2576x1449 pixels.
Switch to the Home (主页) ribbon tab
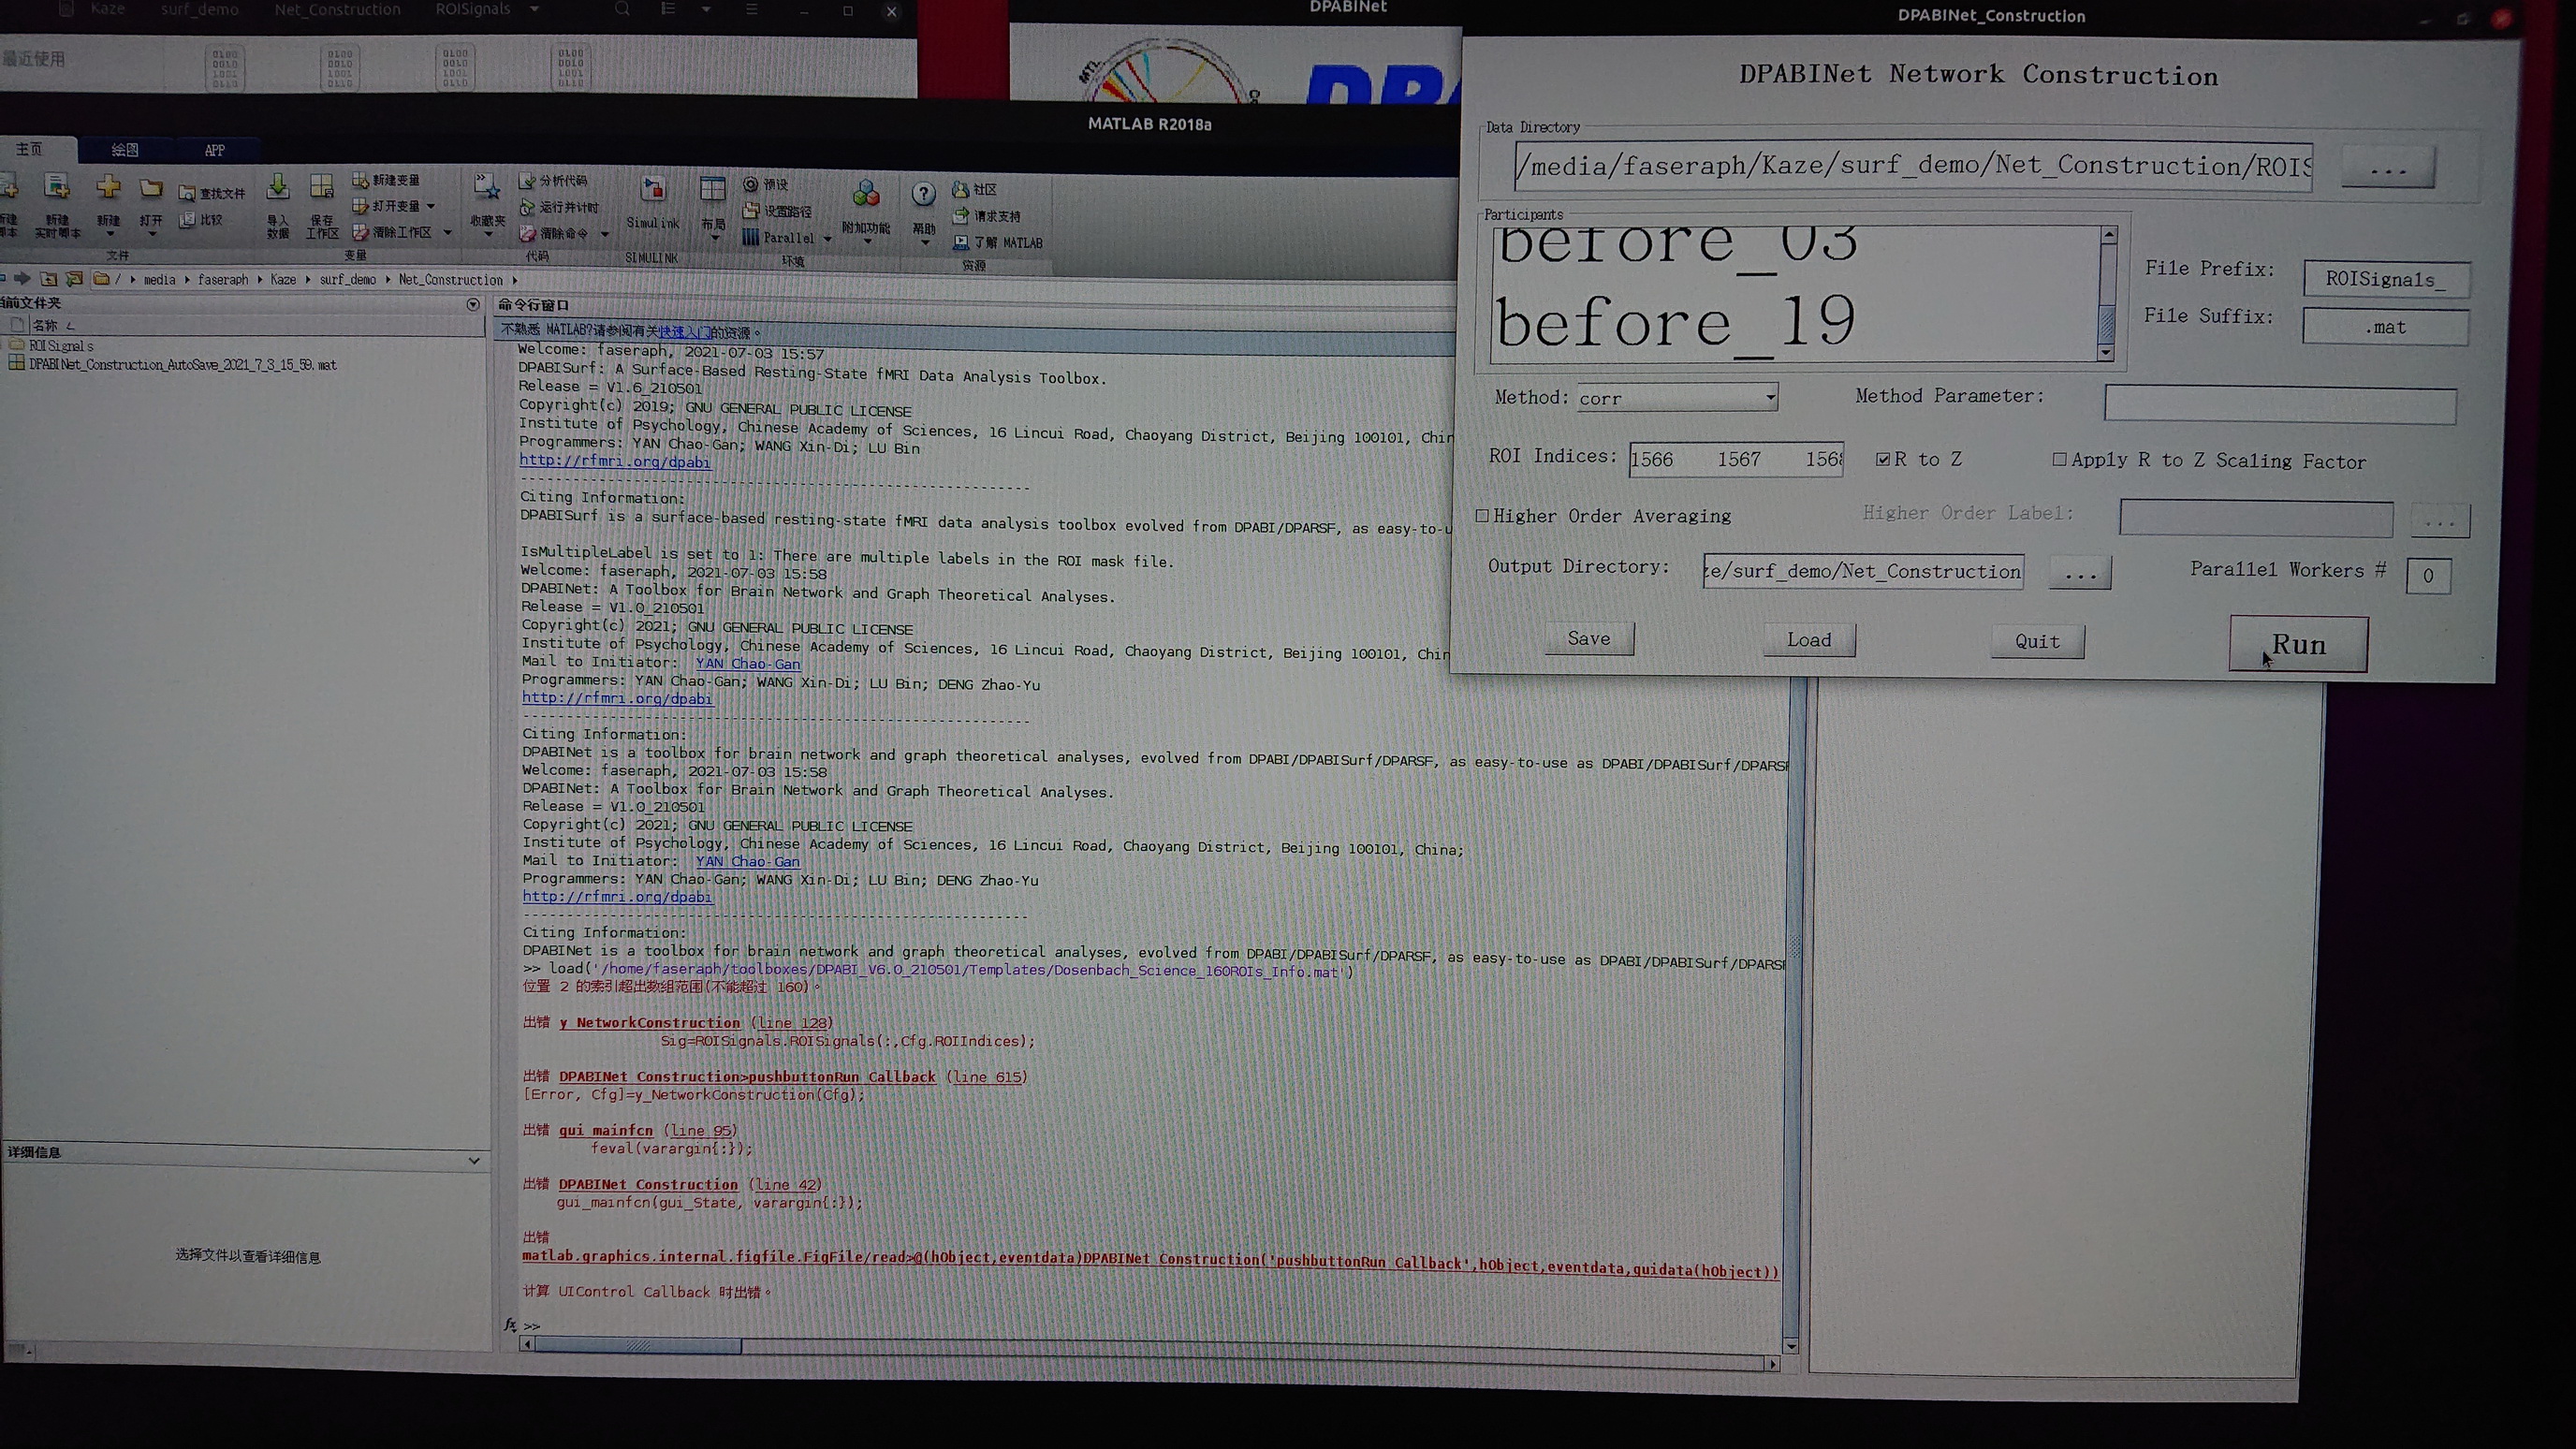point(29,149)
